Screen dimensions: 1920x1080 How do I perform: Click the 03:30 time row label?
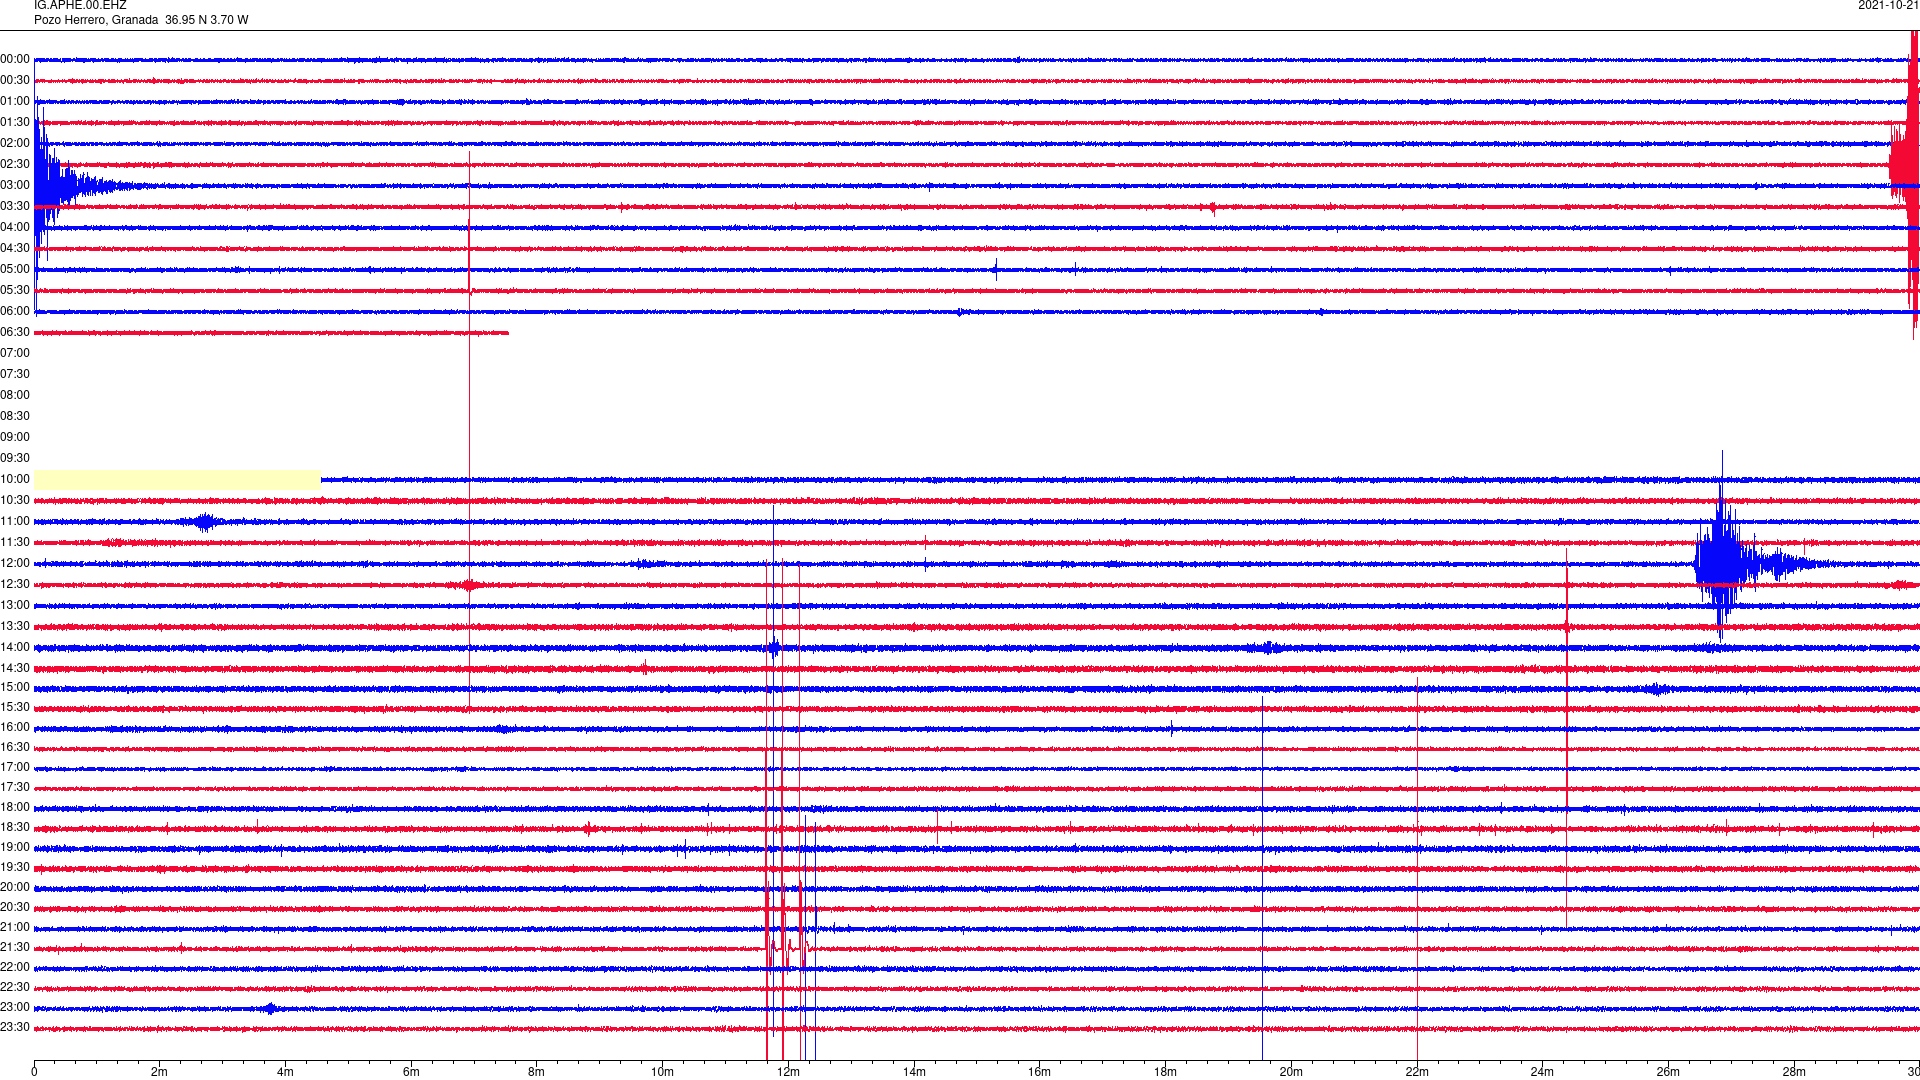(x=15, y=206)
